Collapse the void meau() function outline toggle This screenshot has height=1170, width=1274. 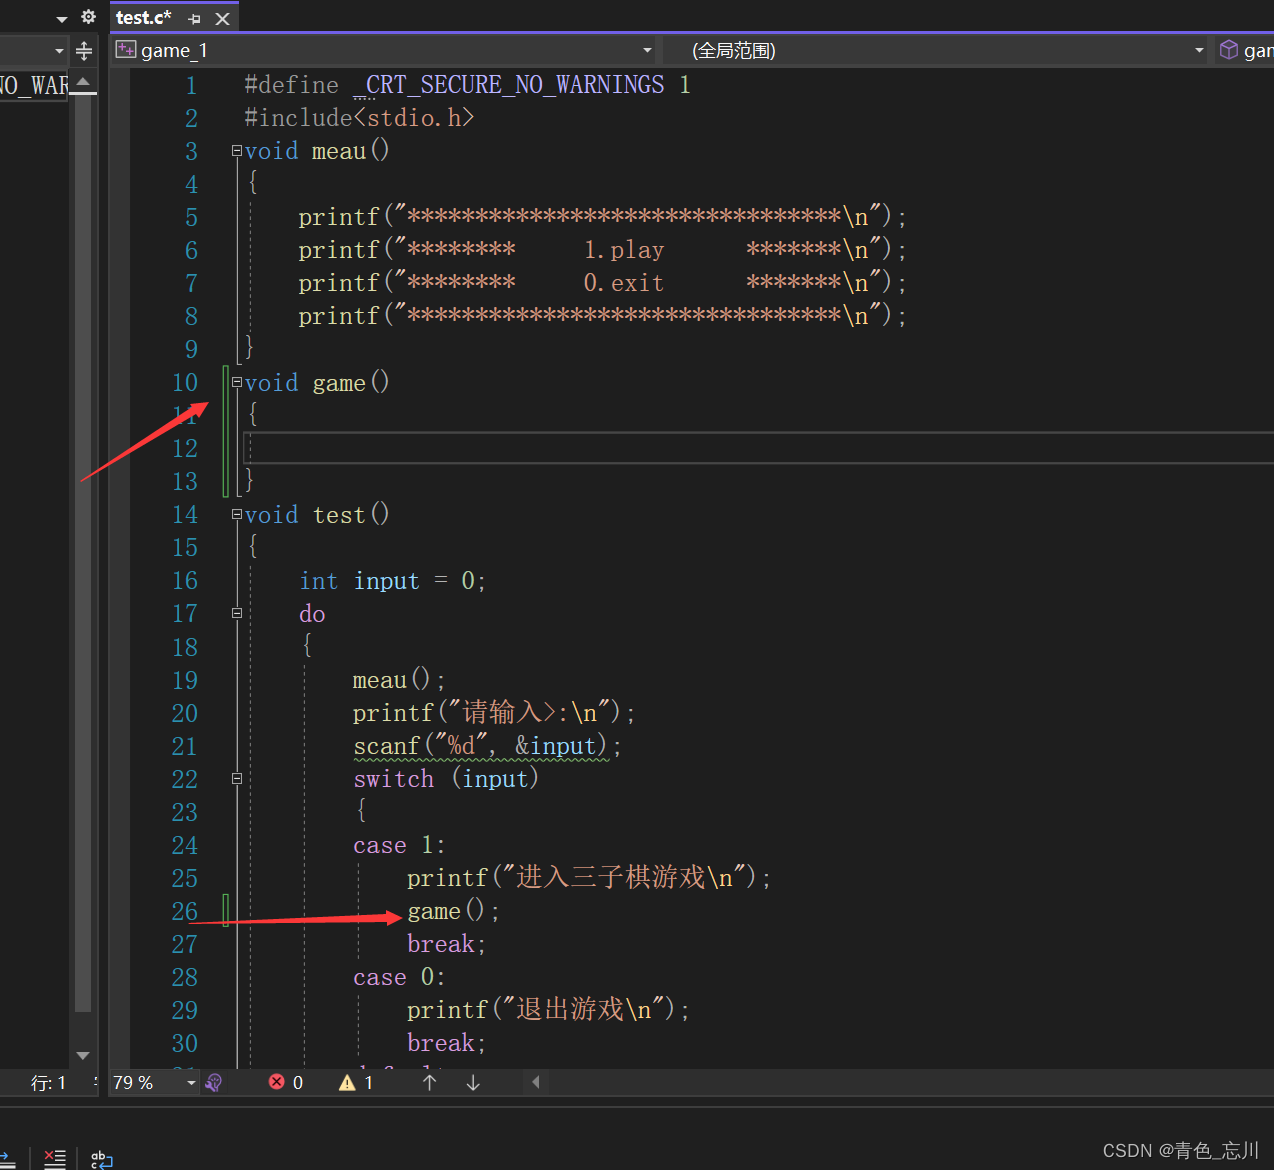[x=237, y=151]
